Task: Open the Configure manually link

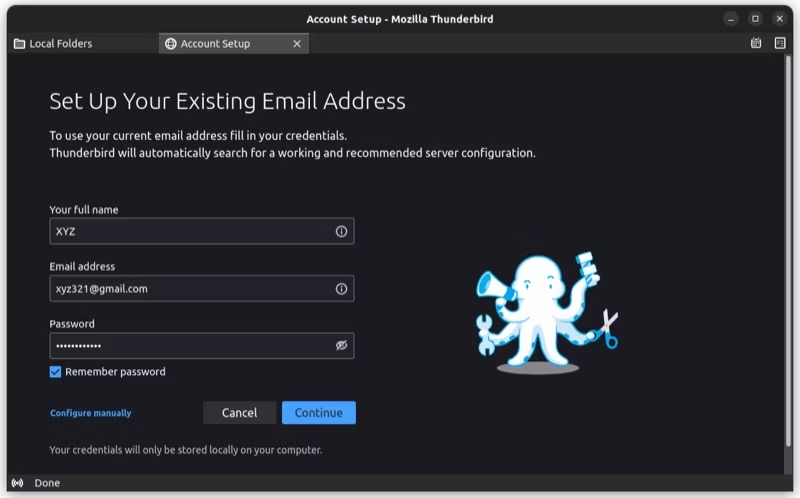Action: 90,413
